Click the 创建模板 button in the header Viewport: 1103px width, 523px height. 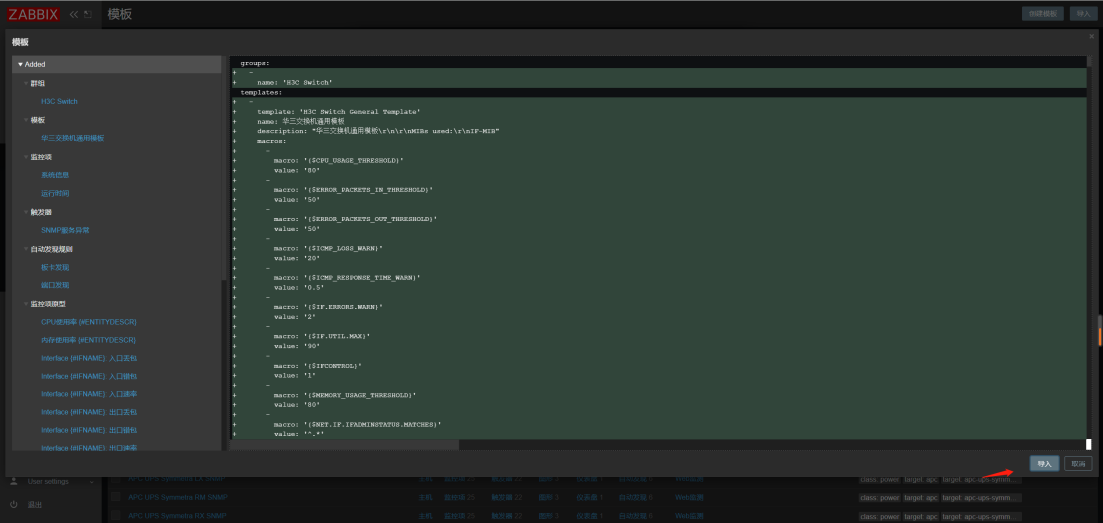click(x=1043, y=13)
